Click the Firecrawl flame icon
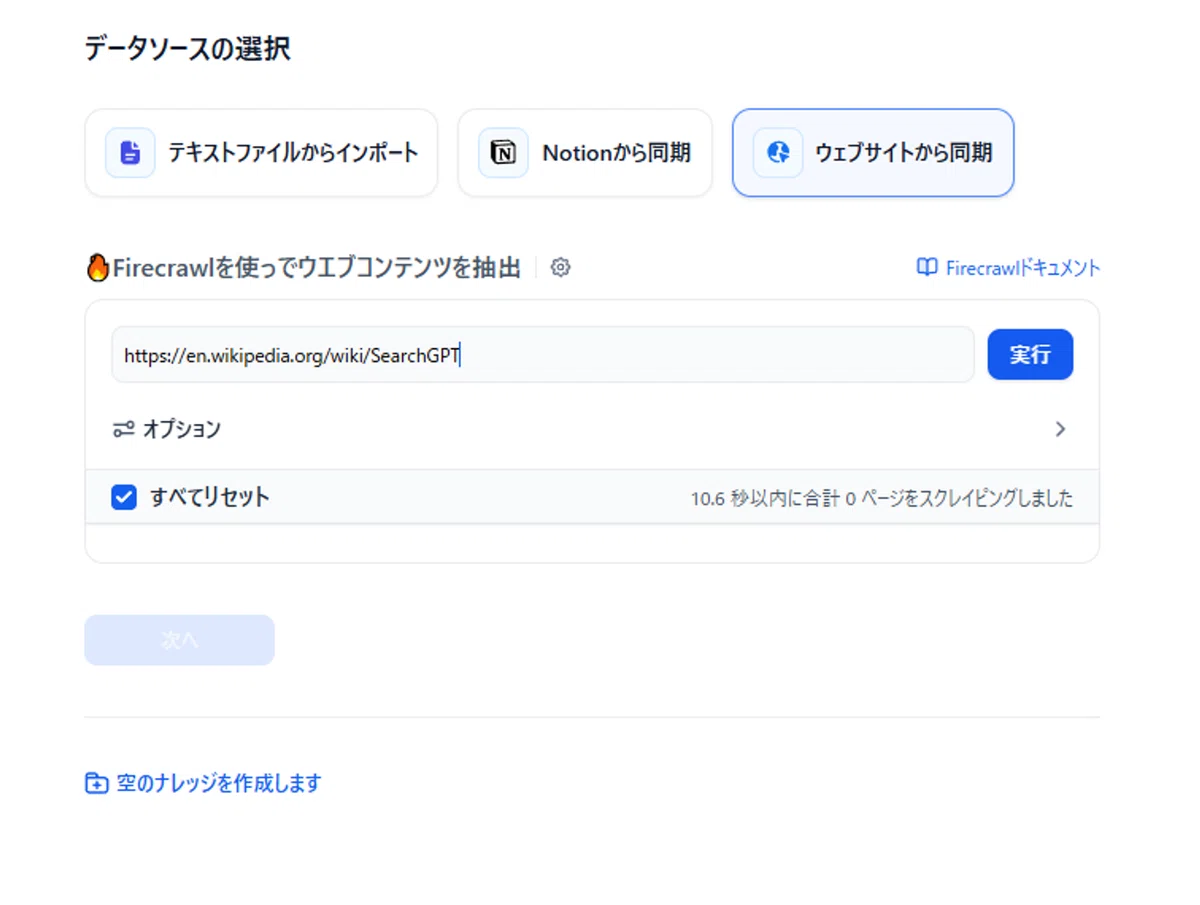The width and height of the screenshot is (1200, 905). [x=97, y=267]
